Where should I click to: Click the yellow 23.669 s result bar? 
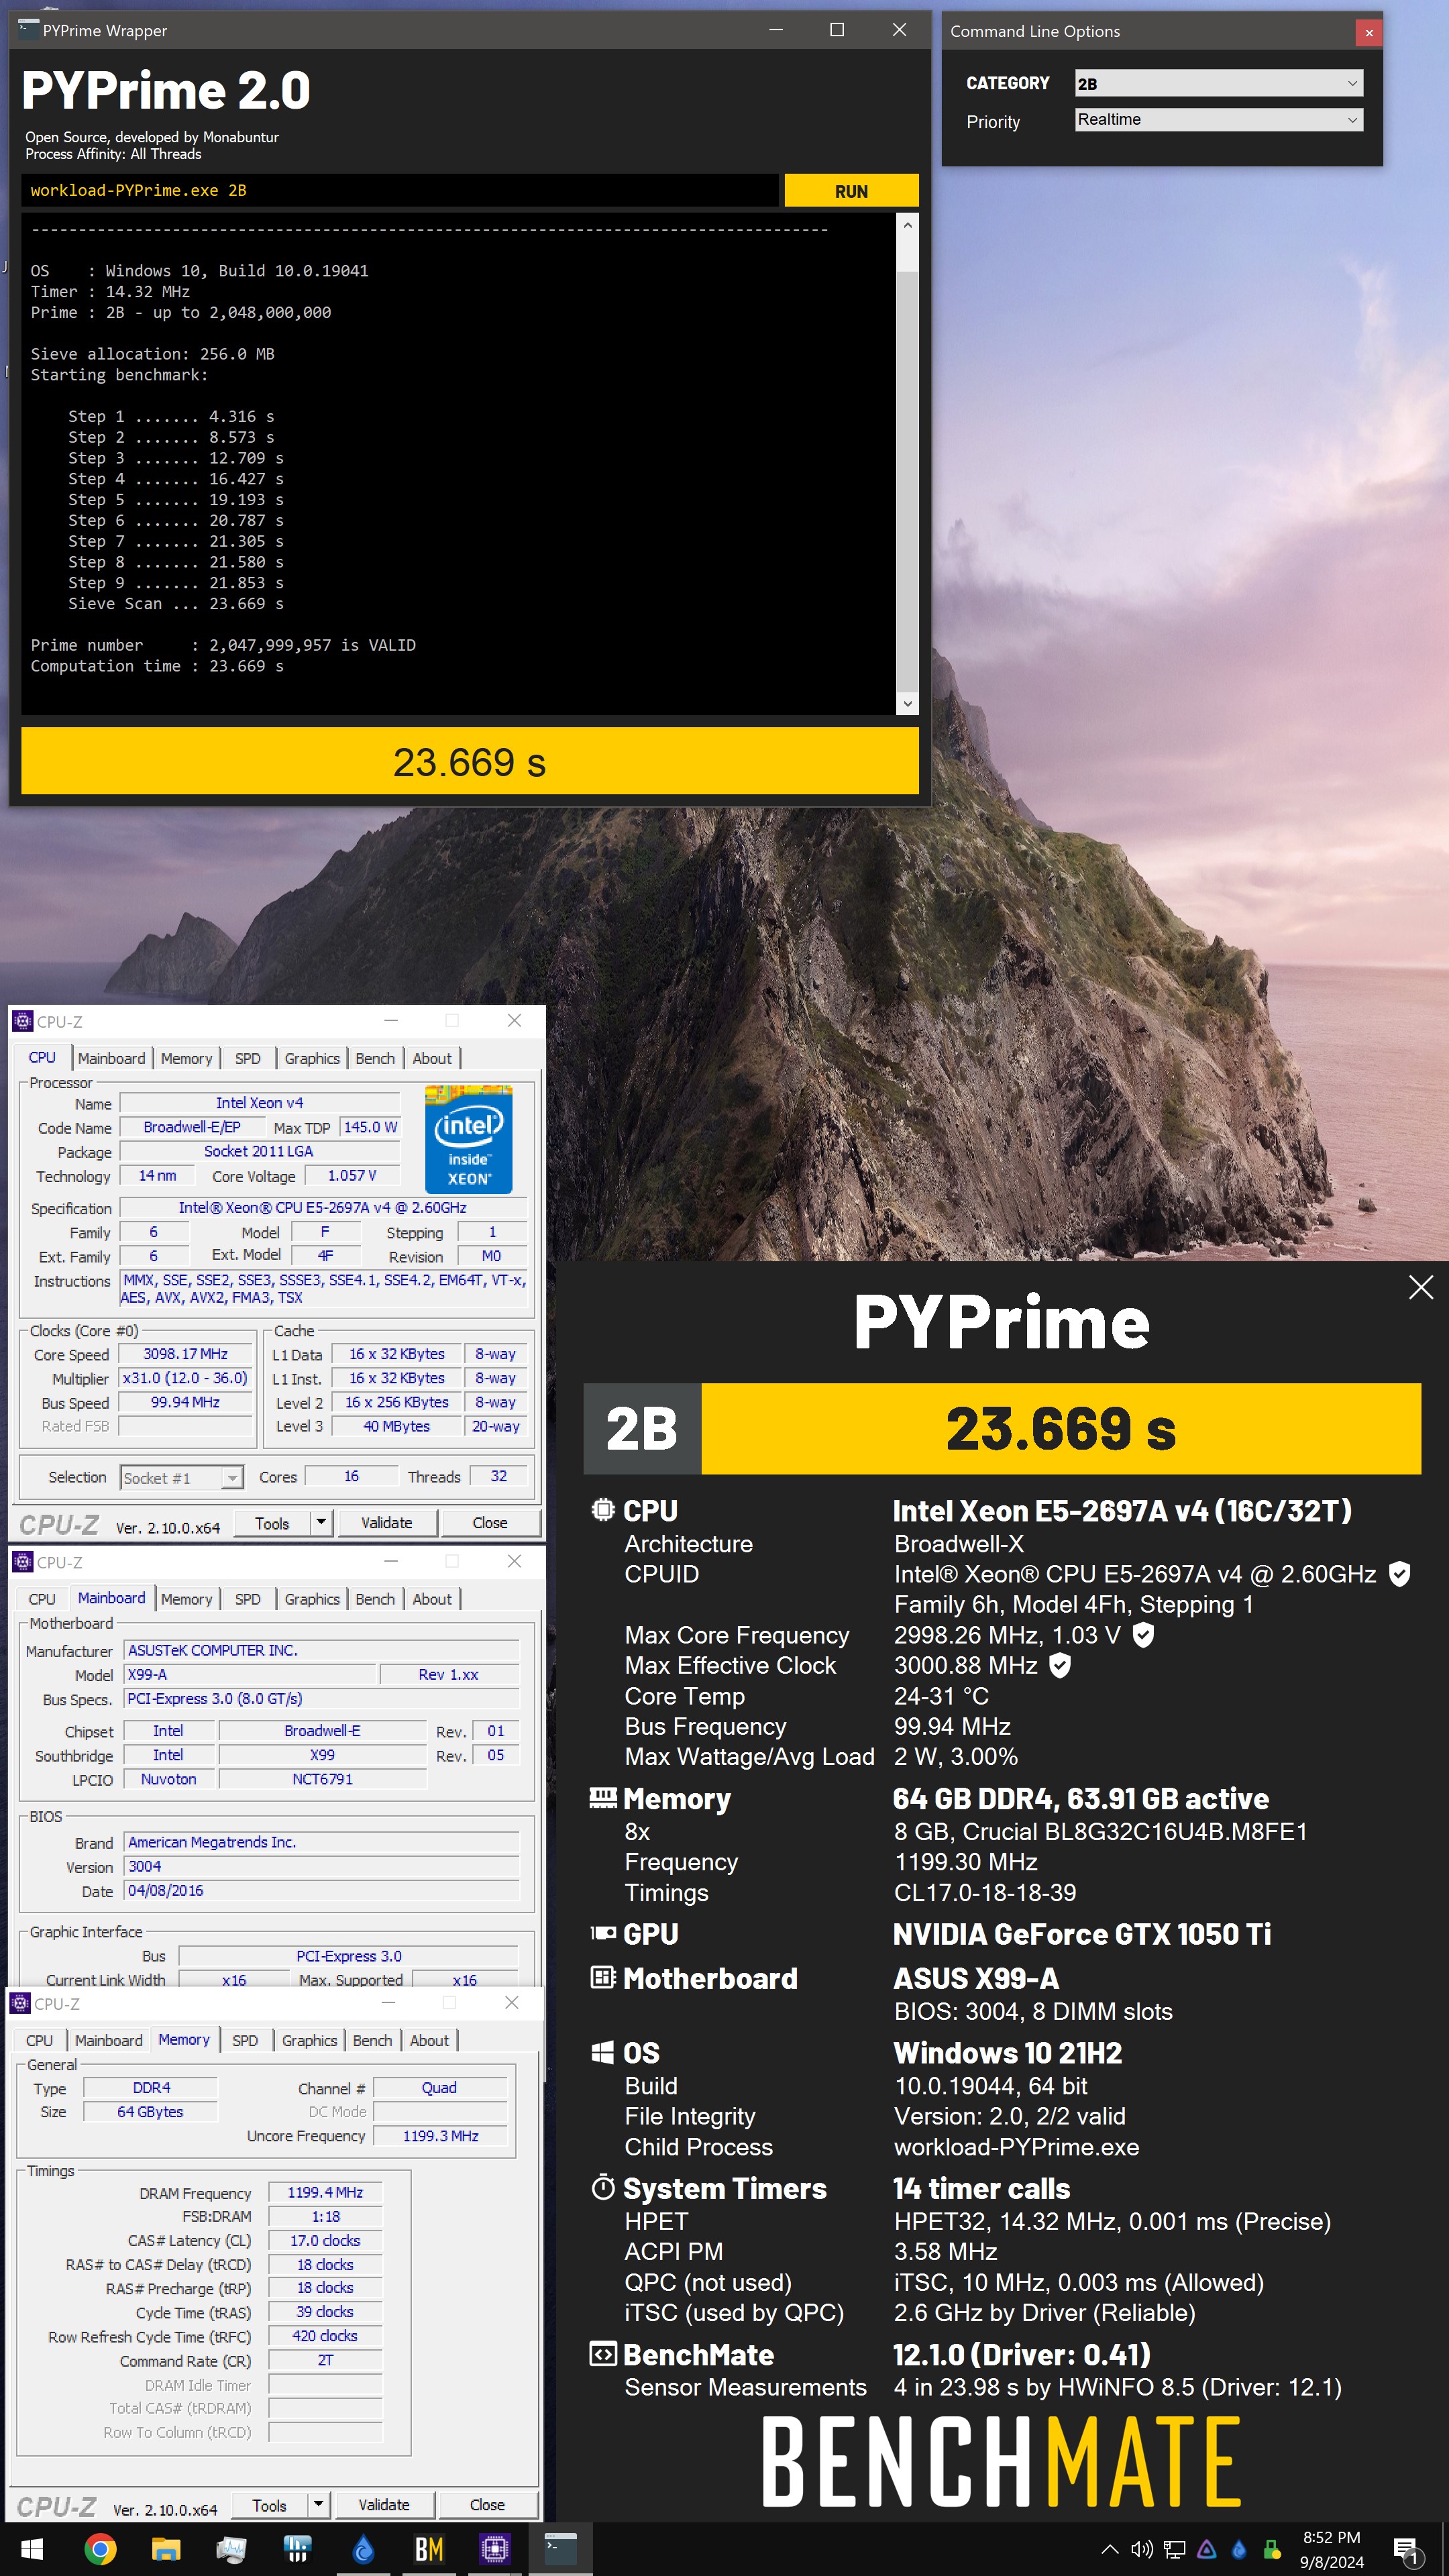(x=469, y=761)
